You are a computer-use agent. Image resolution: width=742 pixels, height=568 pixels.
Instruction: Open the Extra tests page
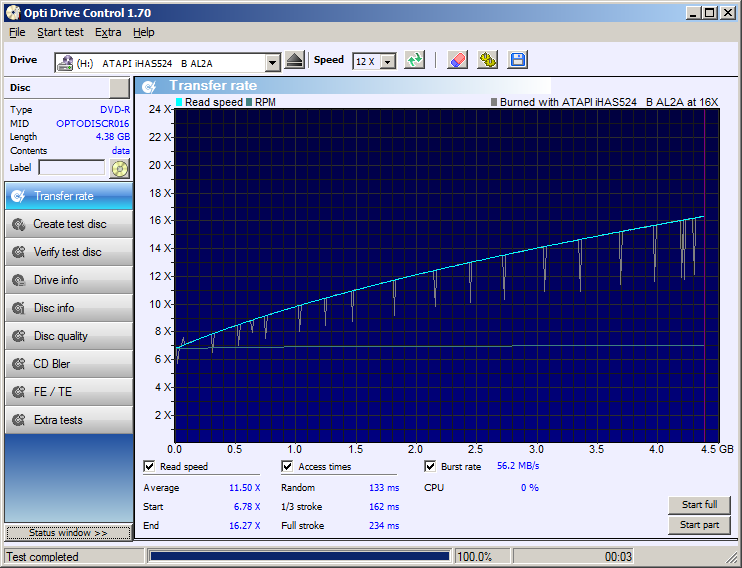coord(69,419)
